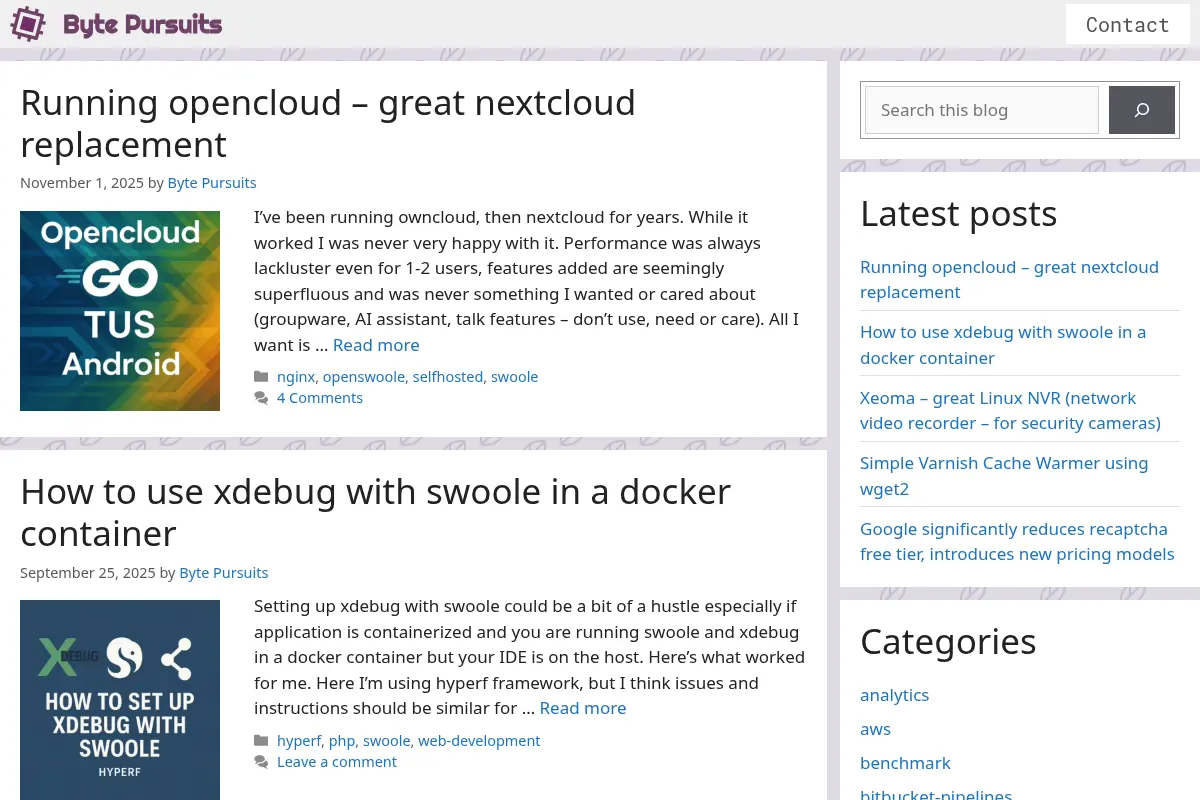Open the Contact menu item

point(1127,24)
